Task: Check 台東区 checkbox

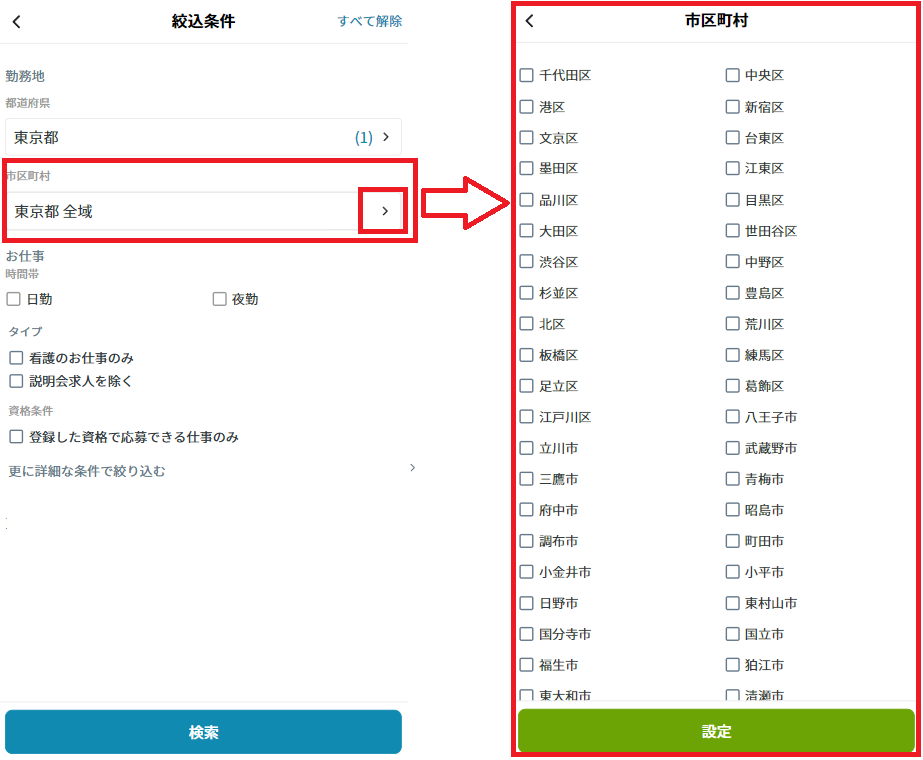Action: click(732, 138)
